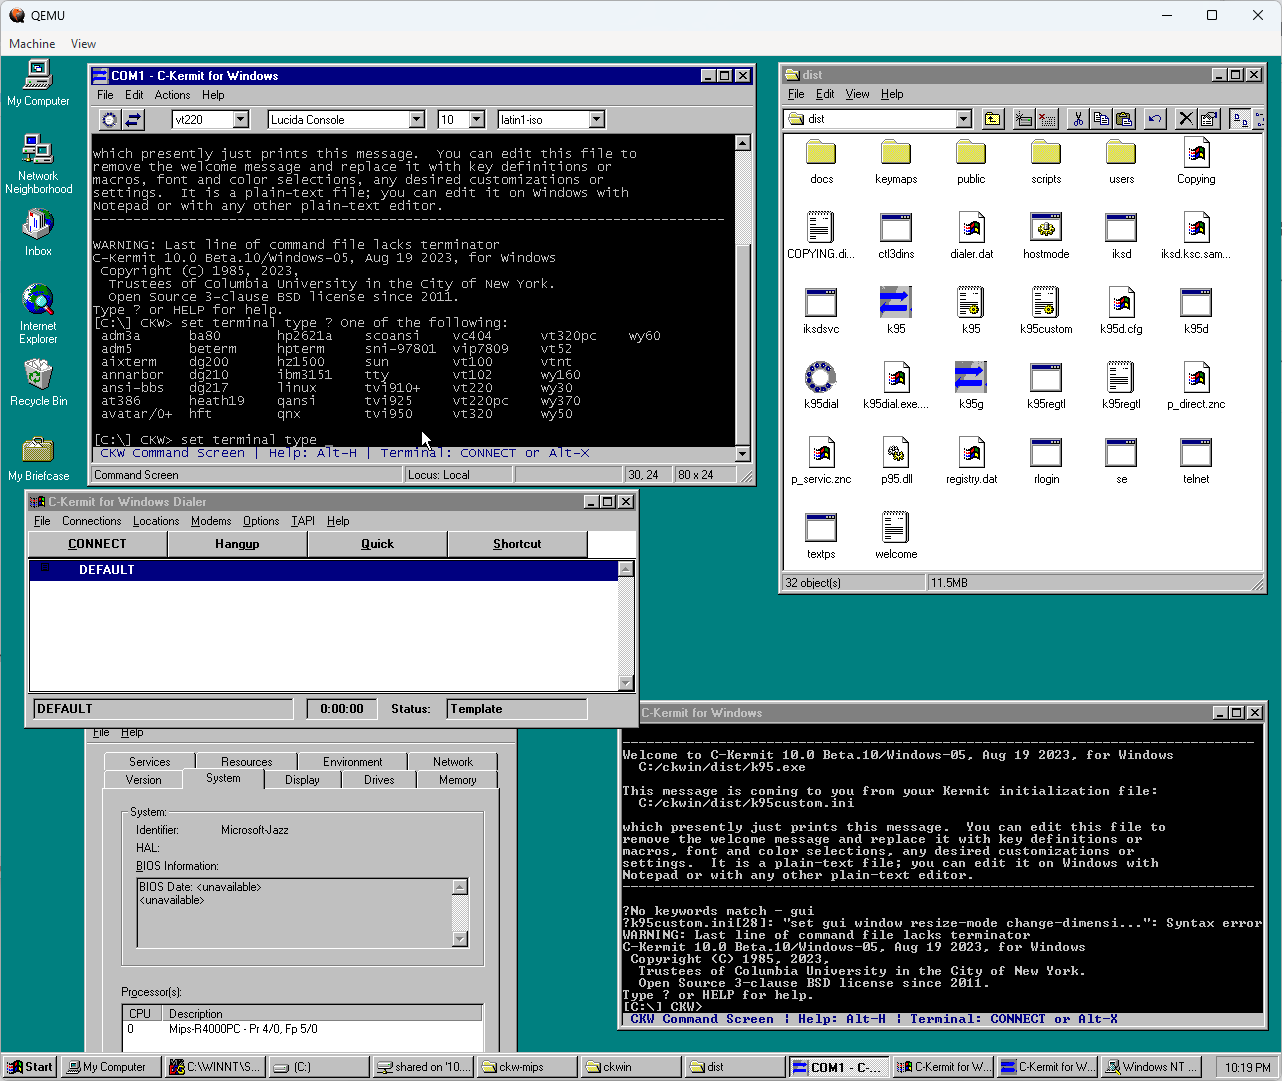This screenshot has height=1081, width=1282.
Task: Switch to the Display tab
Action: (302, 780)
